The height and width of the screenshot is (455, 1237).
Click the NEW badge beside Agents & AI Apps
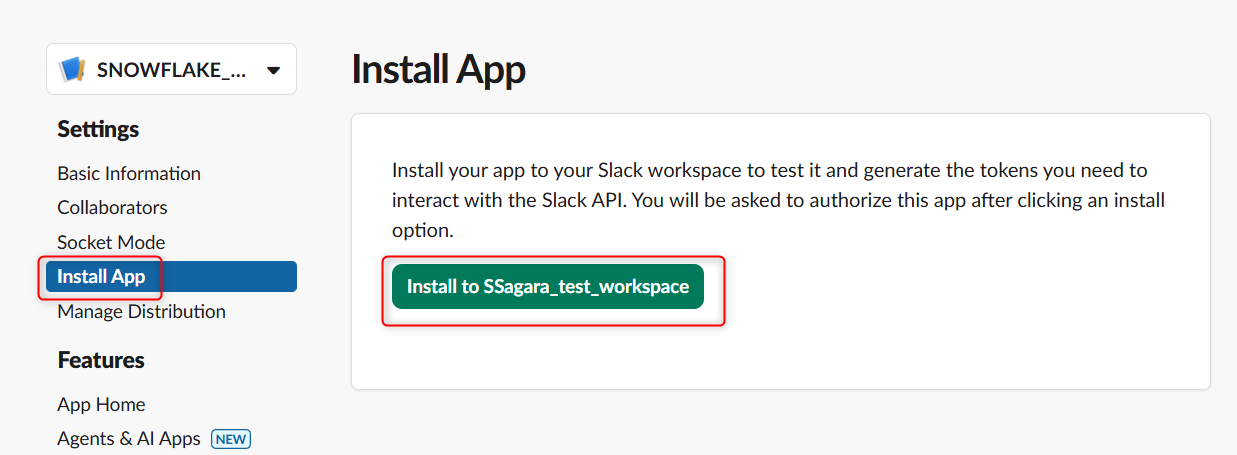(231, 438)
